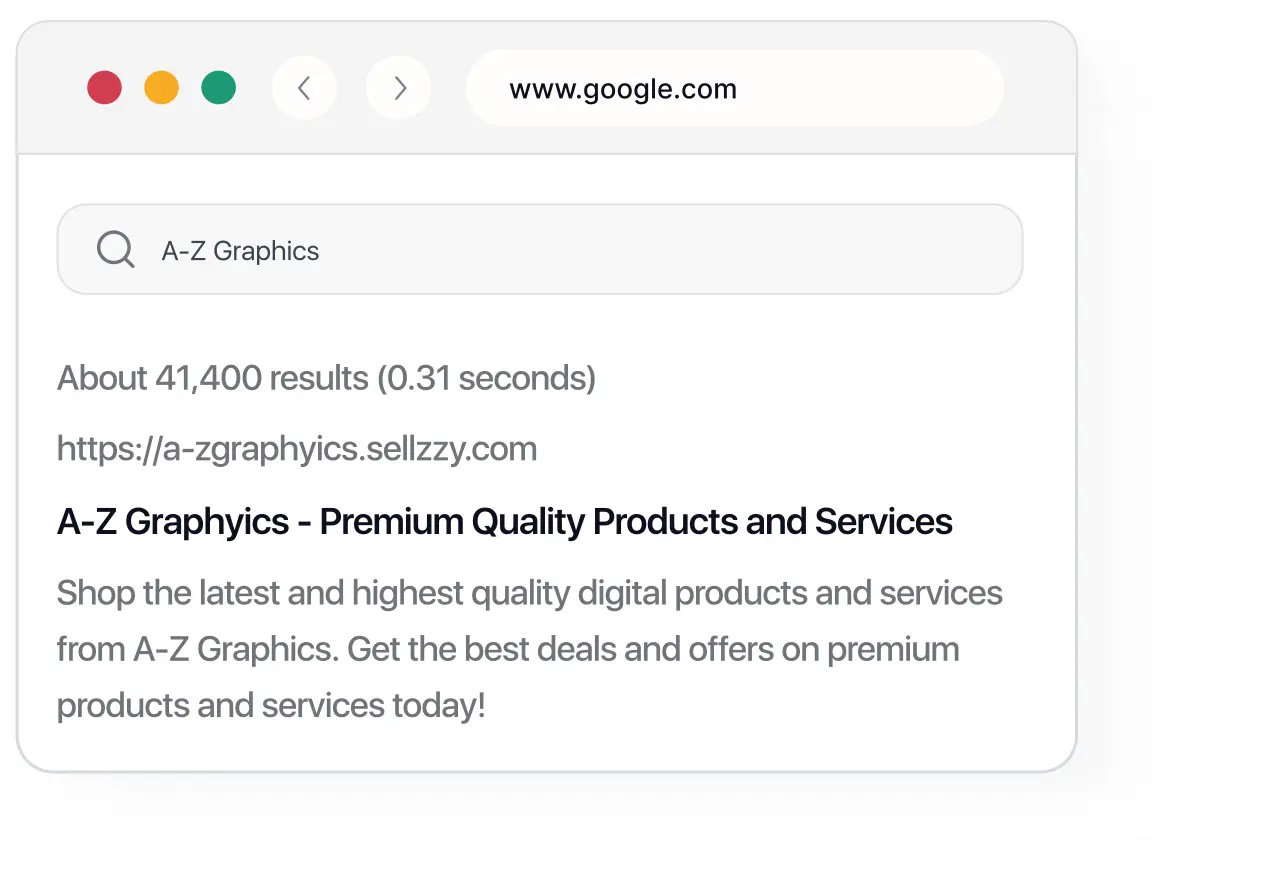The height and width of the screenshot is (896, 1278).
Task: Click the green traffic light window control
Action: click(x=218, y=88)
